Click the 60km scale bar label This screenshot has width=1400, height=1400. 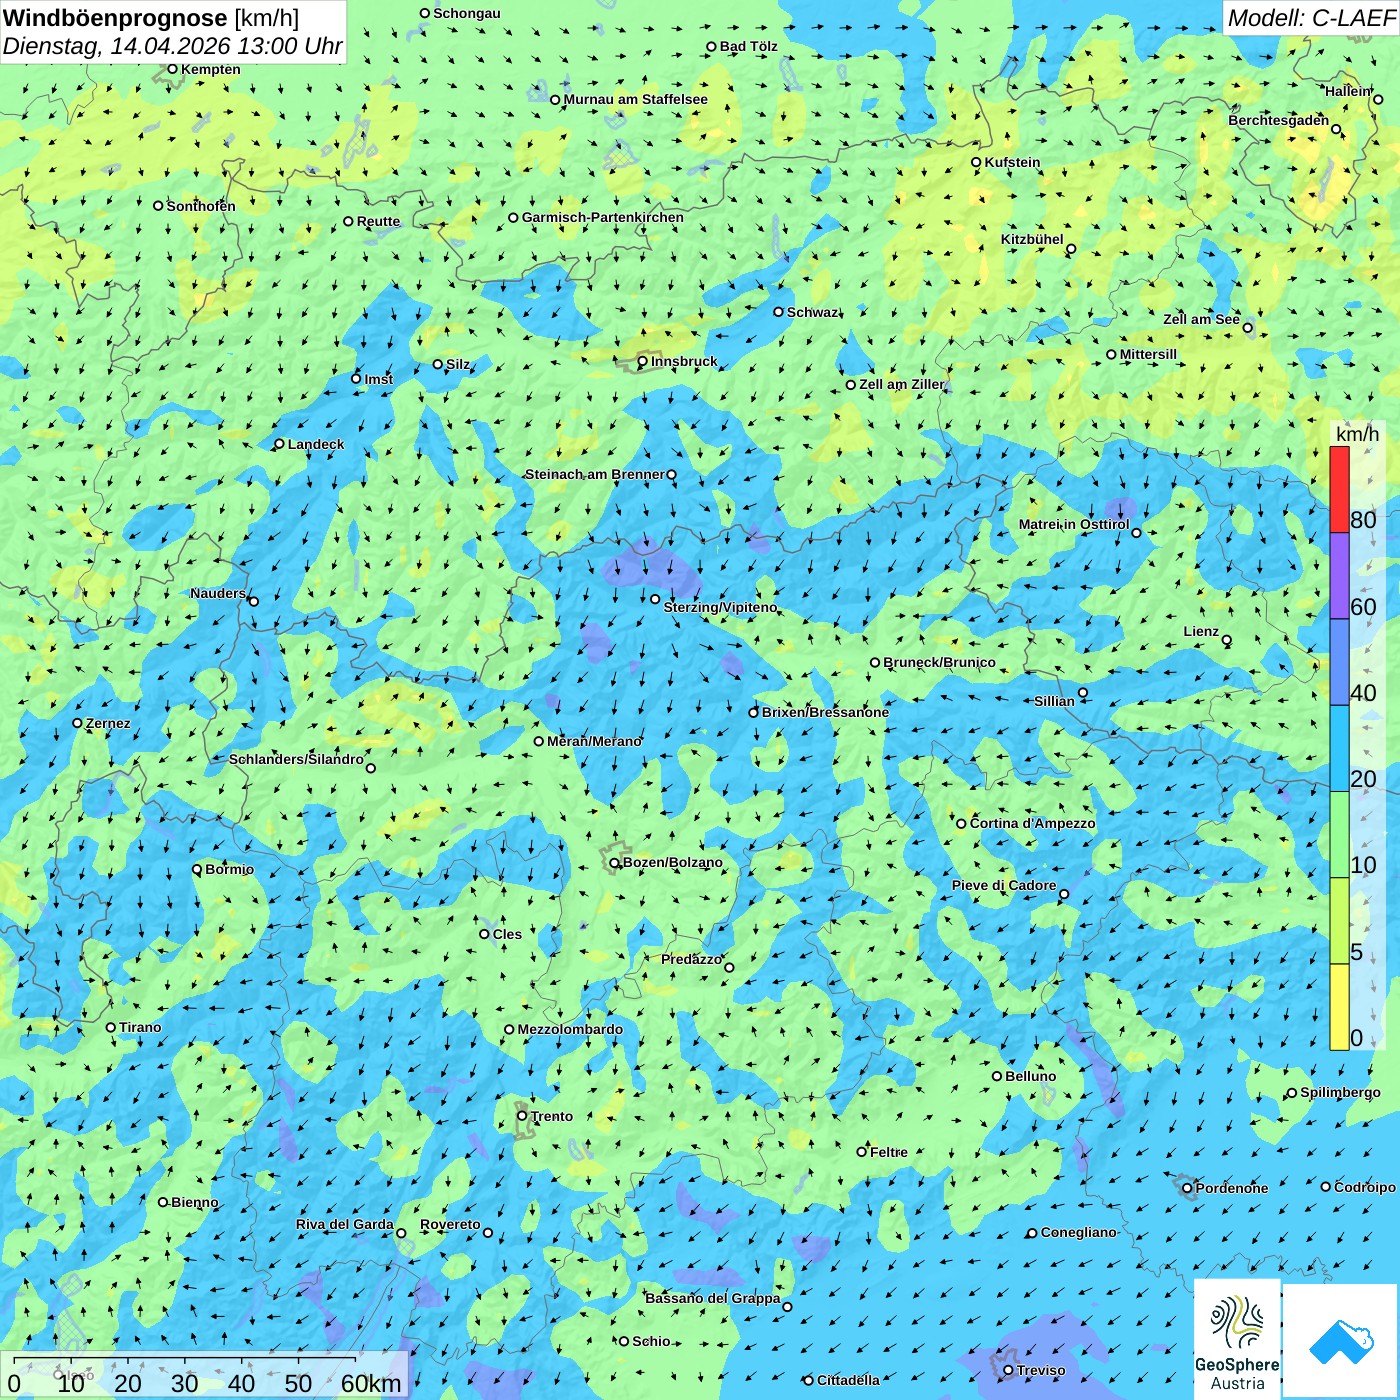pos(371,1383)
